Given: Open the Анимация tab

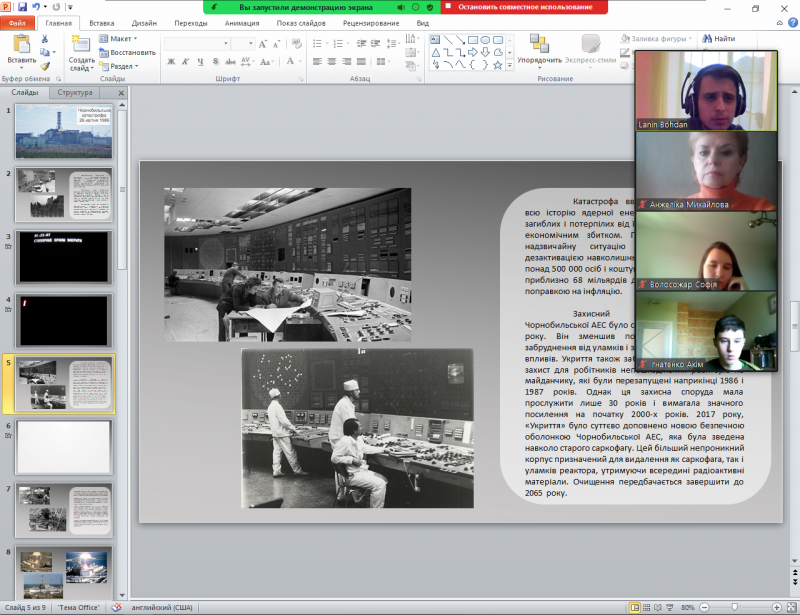Looking at the screenshot, I should 242,23.
